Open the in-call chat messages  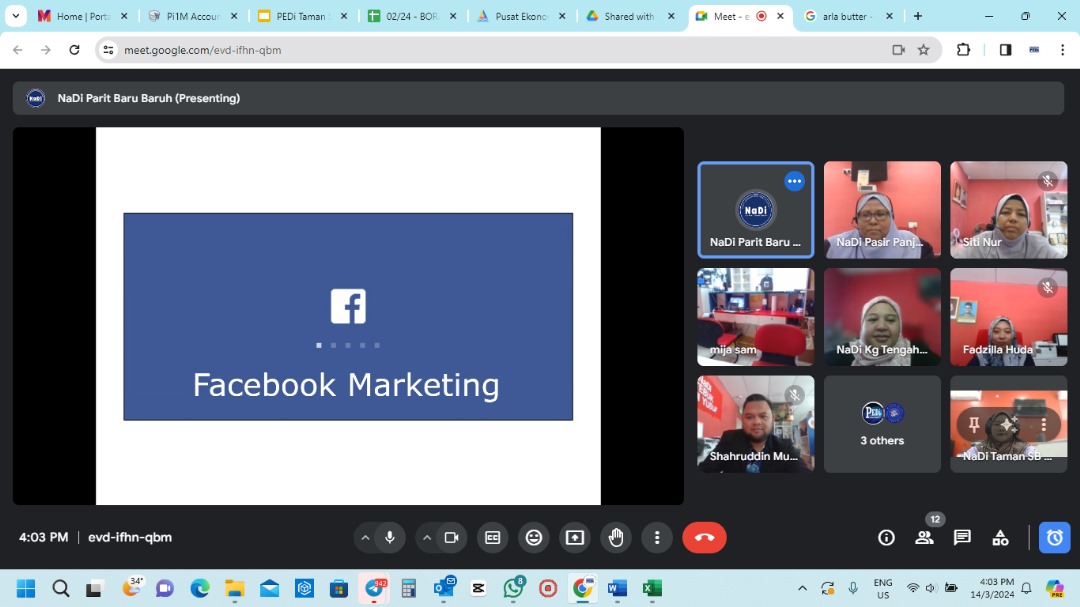pos(962,537)
